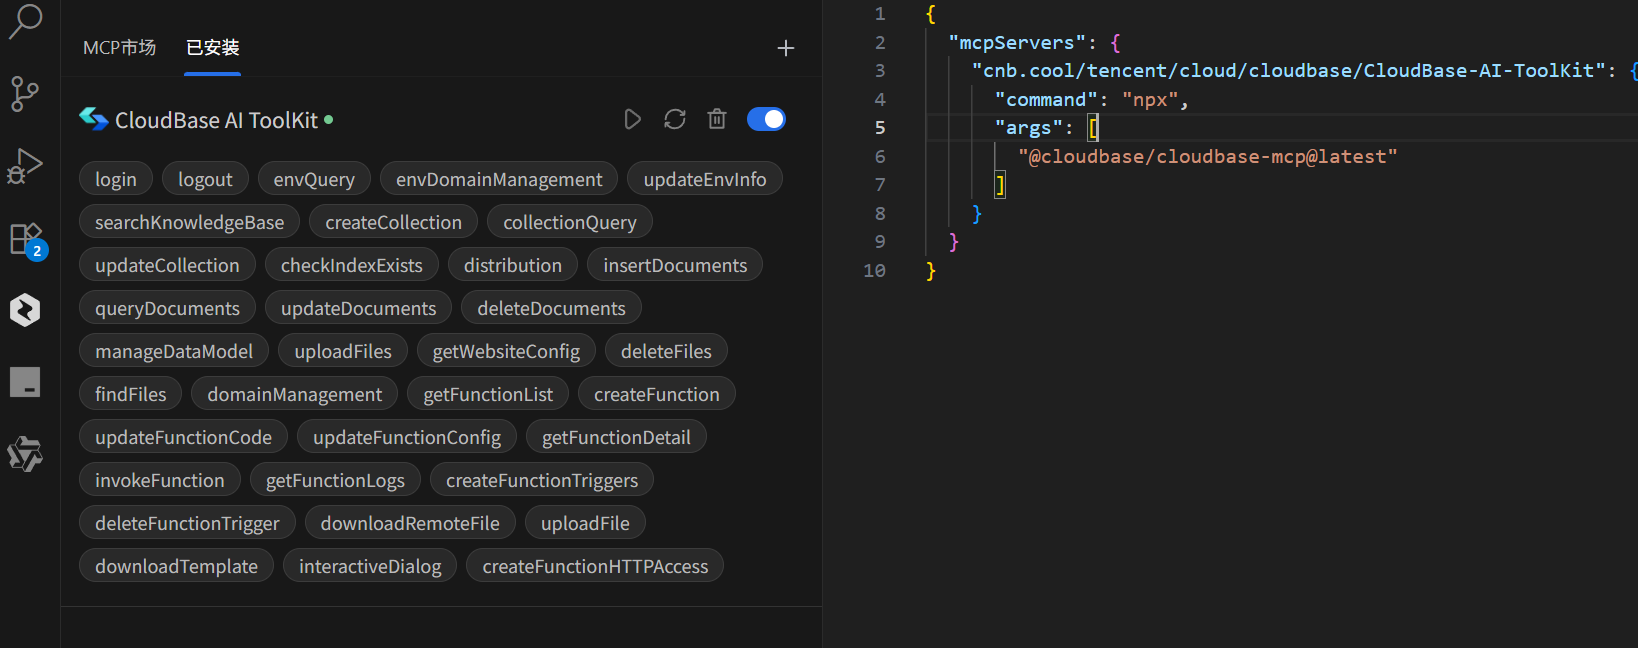The image size is (1638, 648).
Task: Open the Source Control view
Action: pyautogui.click(x=25, y=94)
